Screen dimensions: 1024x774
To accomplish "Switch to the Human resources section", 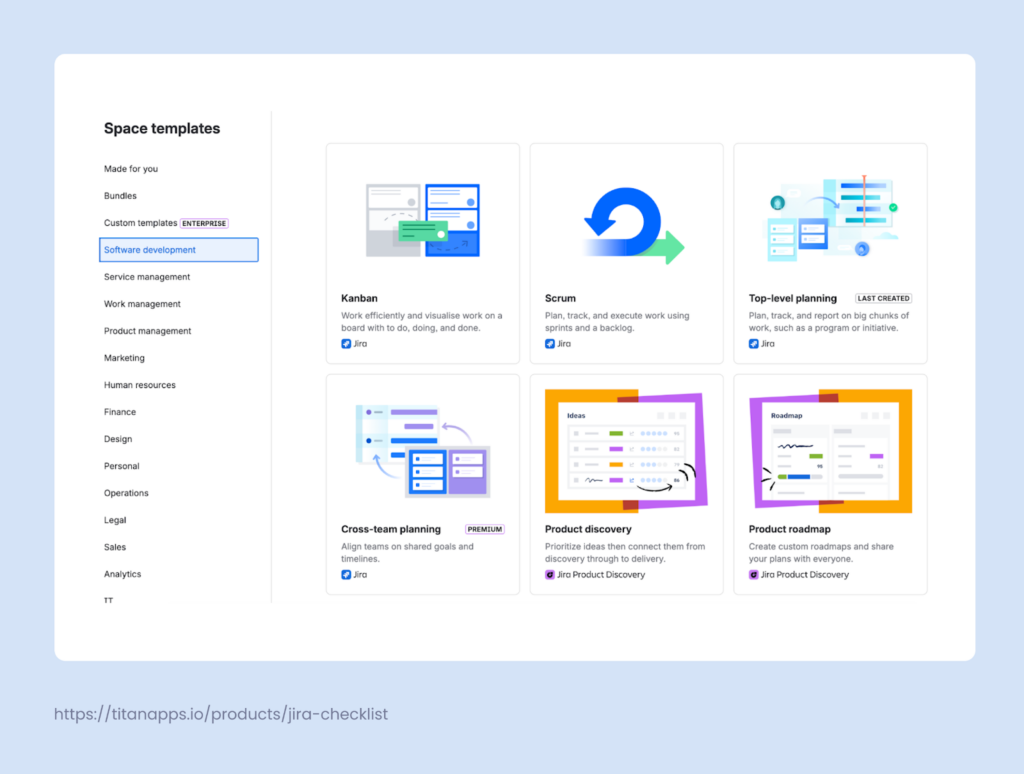I will (138, 384).
